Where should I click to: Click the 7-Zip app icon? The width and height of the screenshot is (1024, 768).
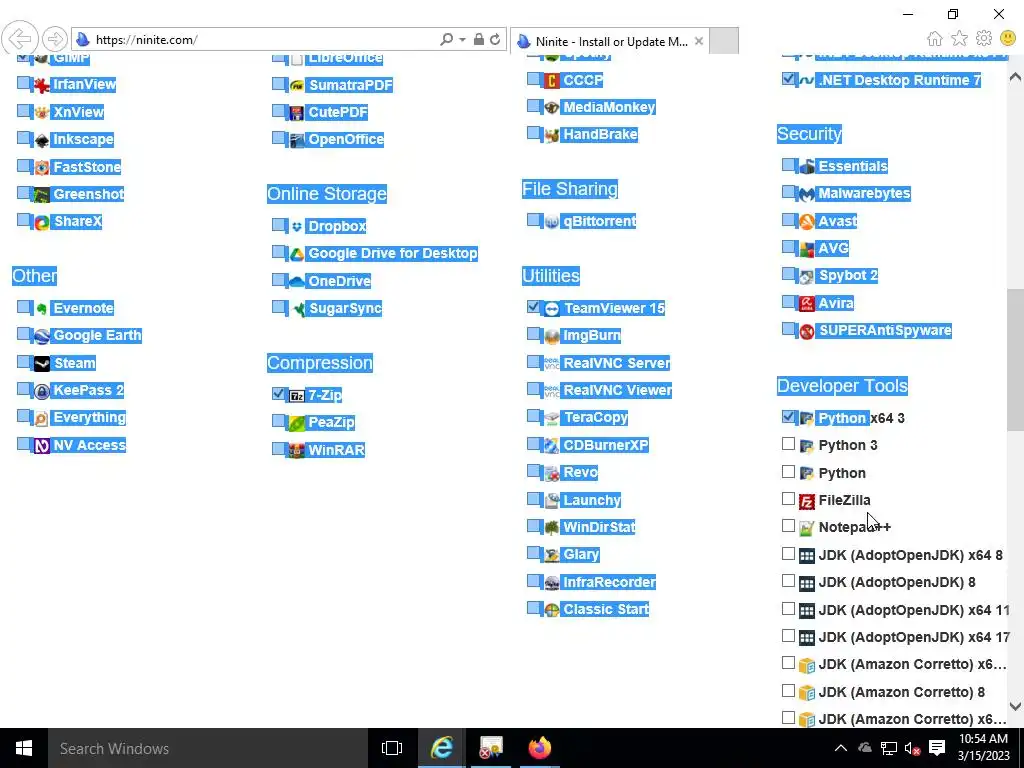(x=296, y=396)
